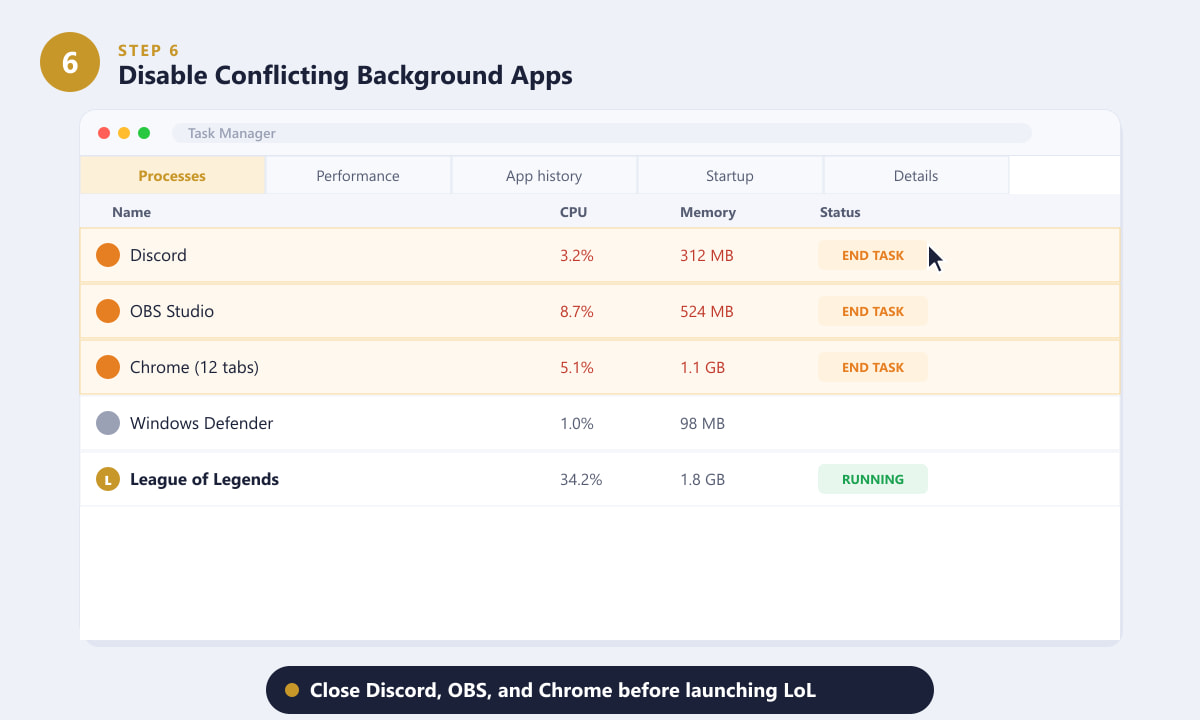Image resolution: width=1200 pixels, height=720 pixels.
Task: Open the App history tab
Action: click(544, 175)
